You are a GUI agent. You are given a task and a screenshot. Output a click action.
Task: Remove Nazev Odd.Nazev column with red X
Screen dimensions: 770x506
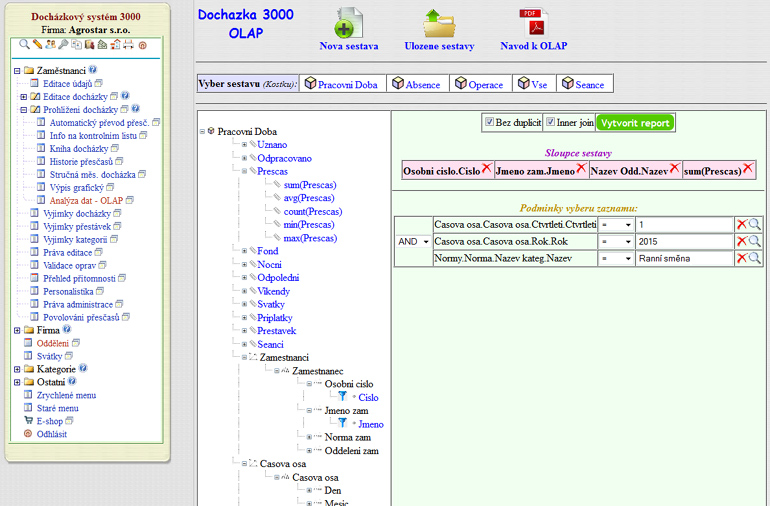pos(674,168)
